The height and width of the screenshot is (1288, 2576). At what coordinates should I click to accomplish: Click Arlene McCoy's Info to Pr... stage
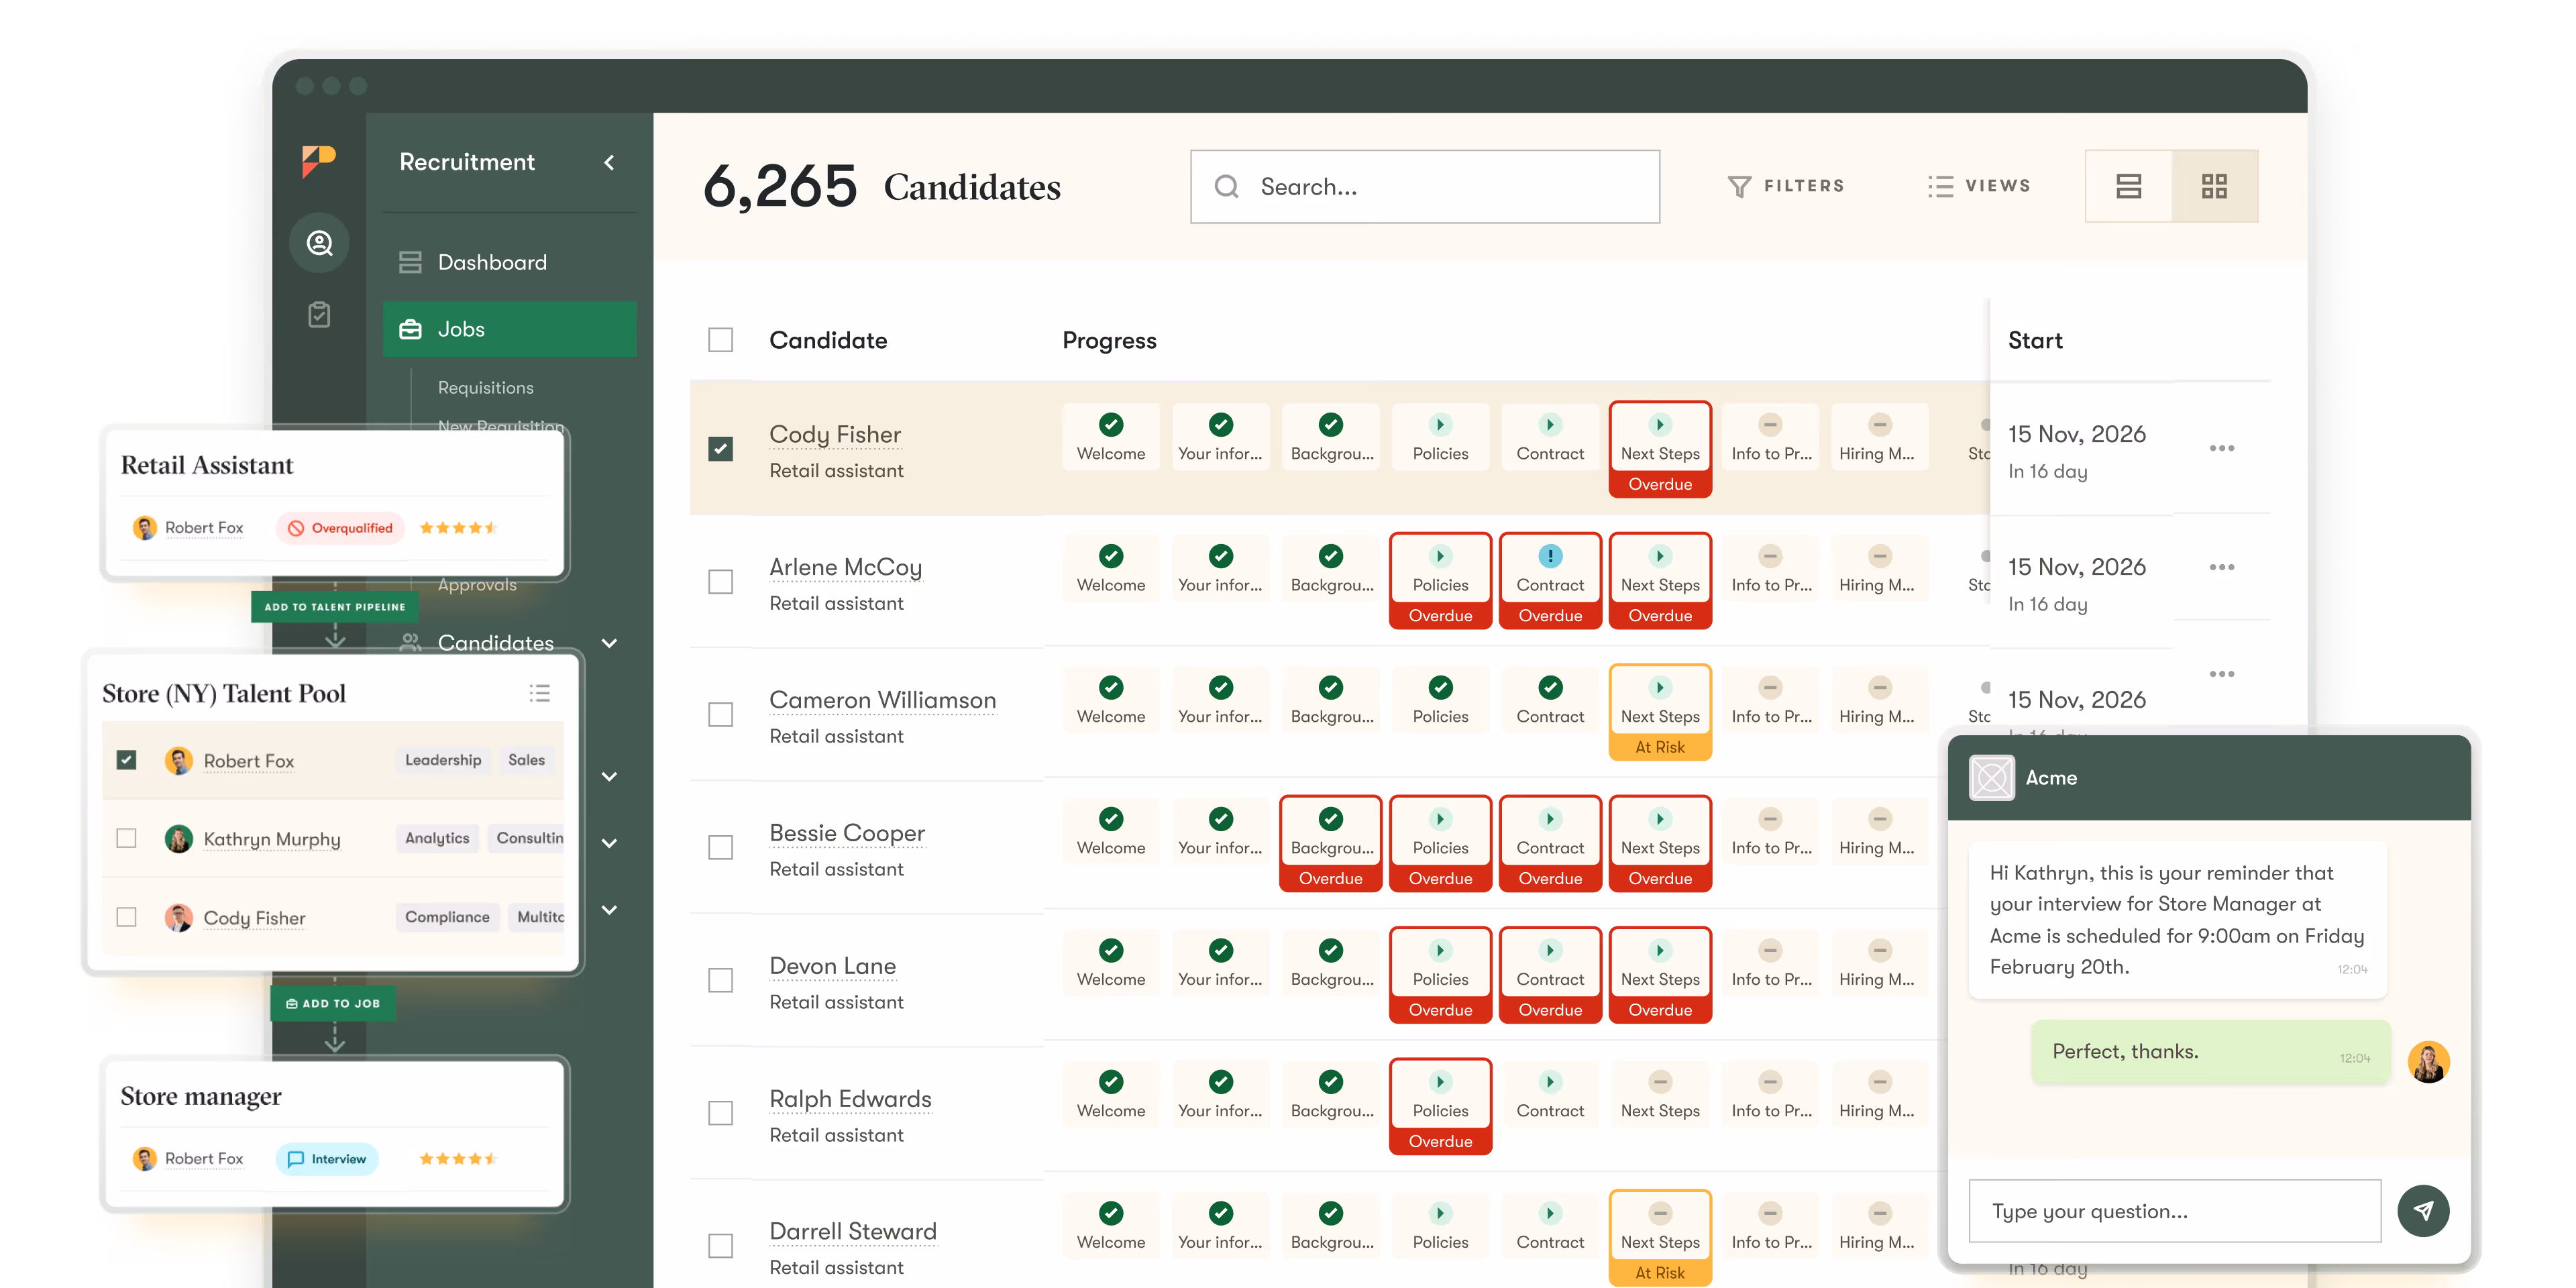pos(1770,569)
